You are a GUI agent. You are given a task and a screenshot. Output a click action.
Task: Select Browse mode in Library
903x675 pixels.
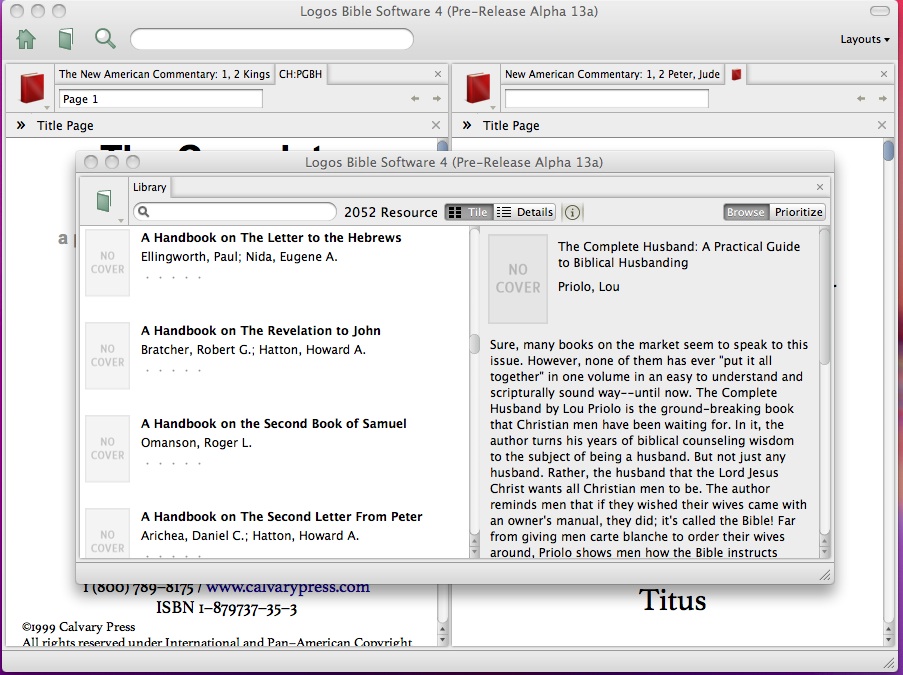click(746, 212)
